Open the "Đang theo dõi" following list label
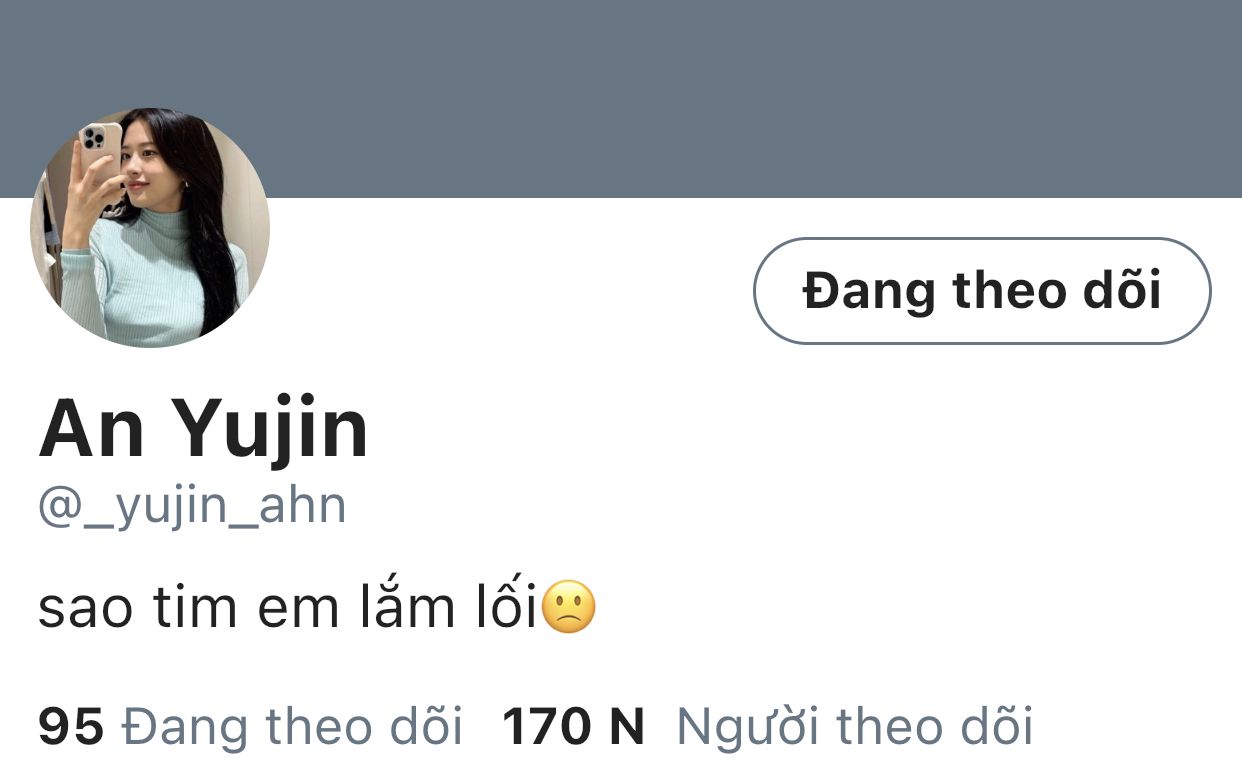This screenshot has width=1242, height=765. tap(292, 726)
